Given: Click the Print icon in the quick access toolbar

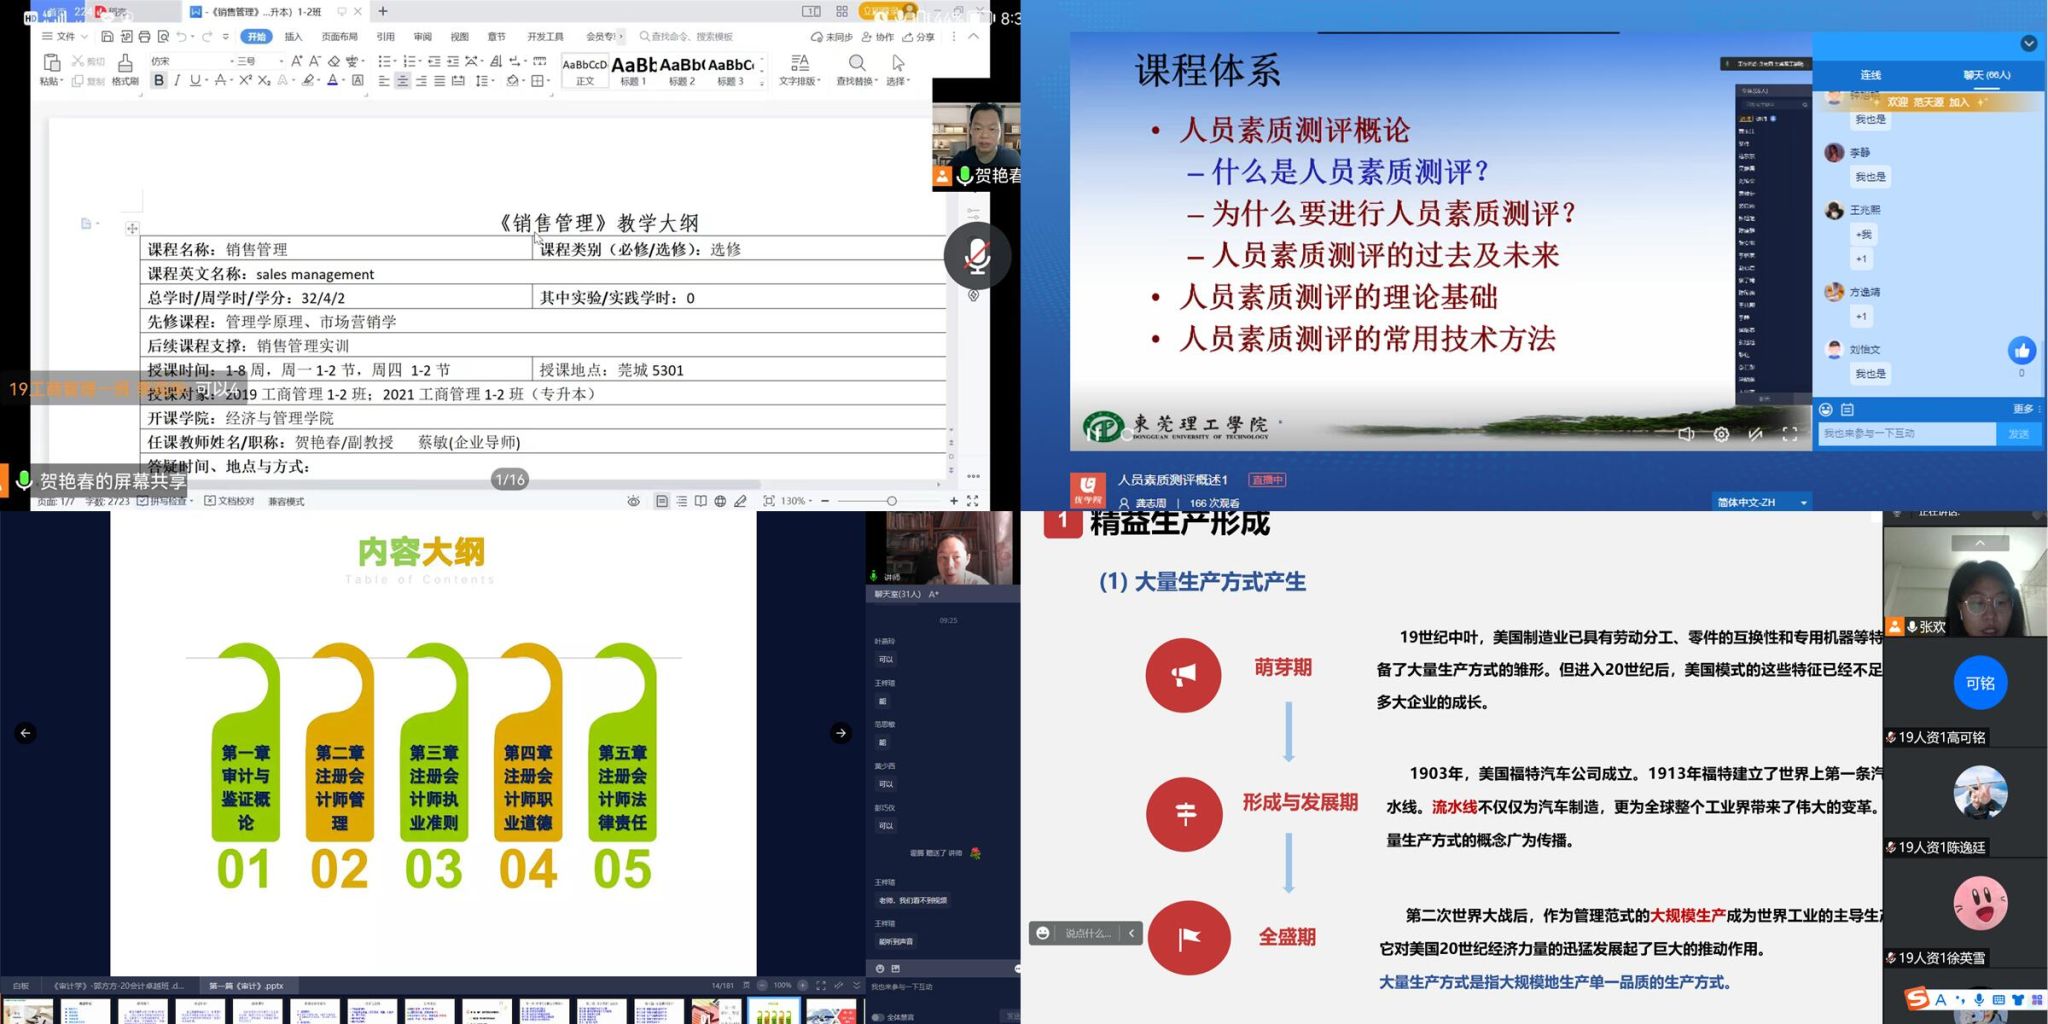Looking at the screenshot, I should 145,37.
